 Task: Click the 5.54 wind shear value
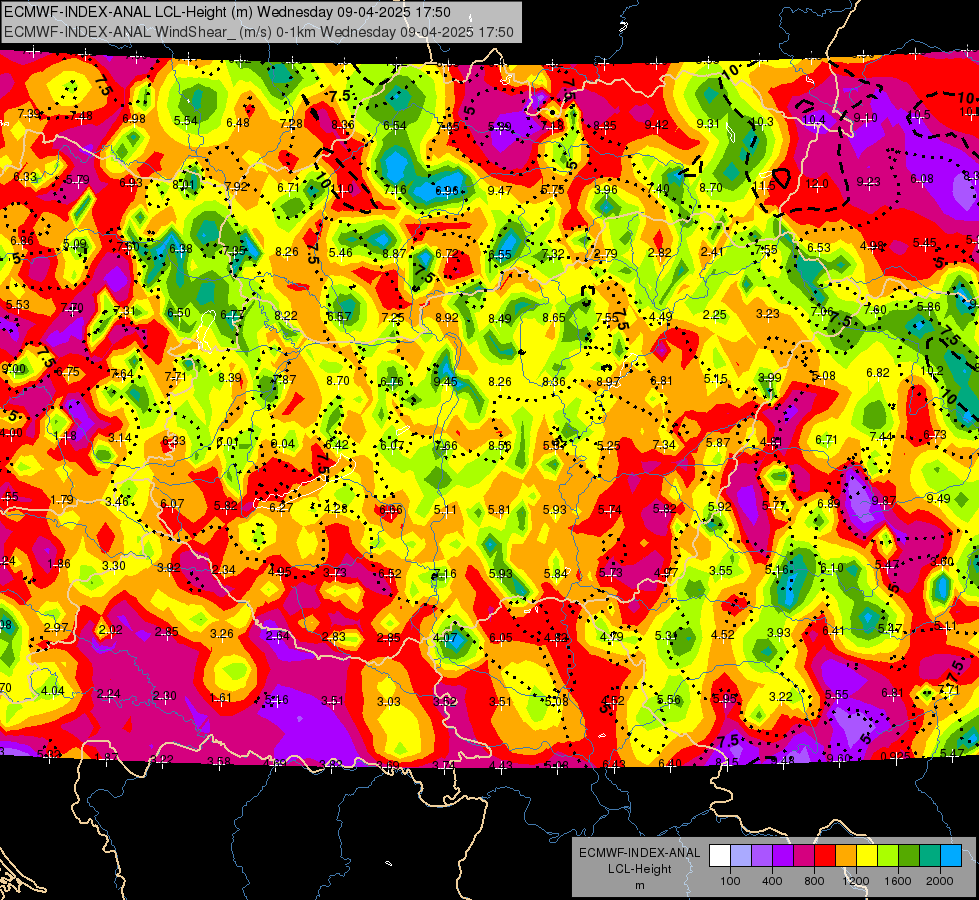(x=186, y=120)
